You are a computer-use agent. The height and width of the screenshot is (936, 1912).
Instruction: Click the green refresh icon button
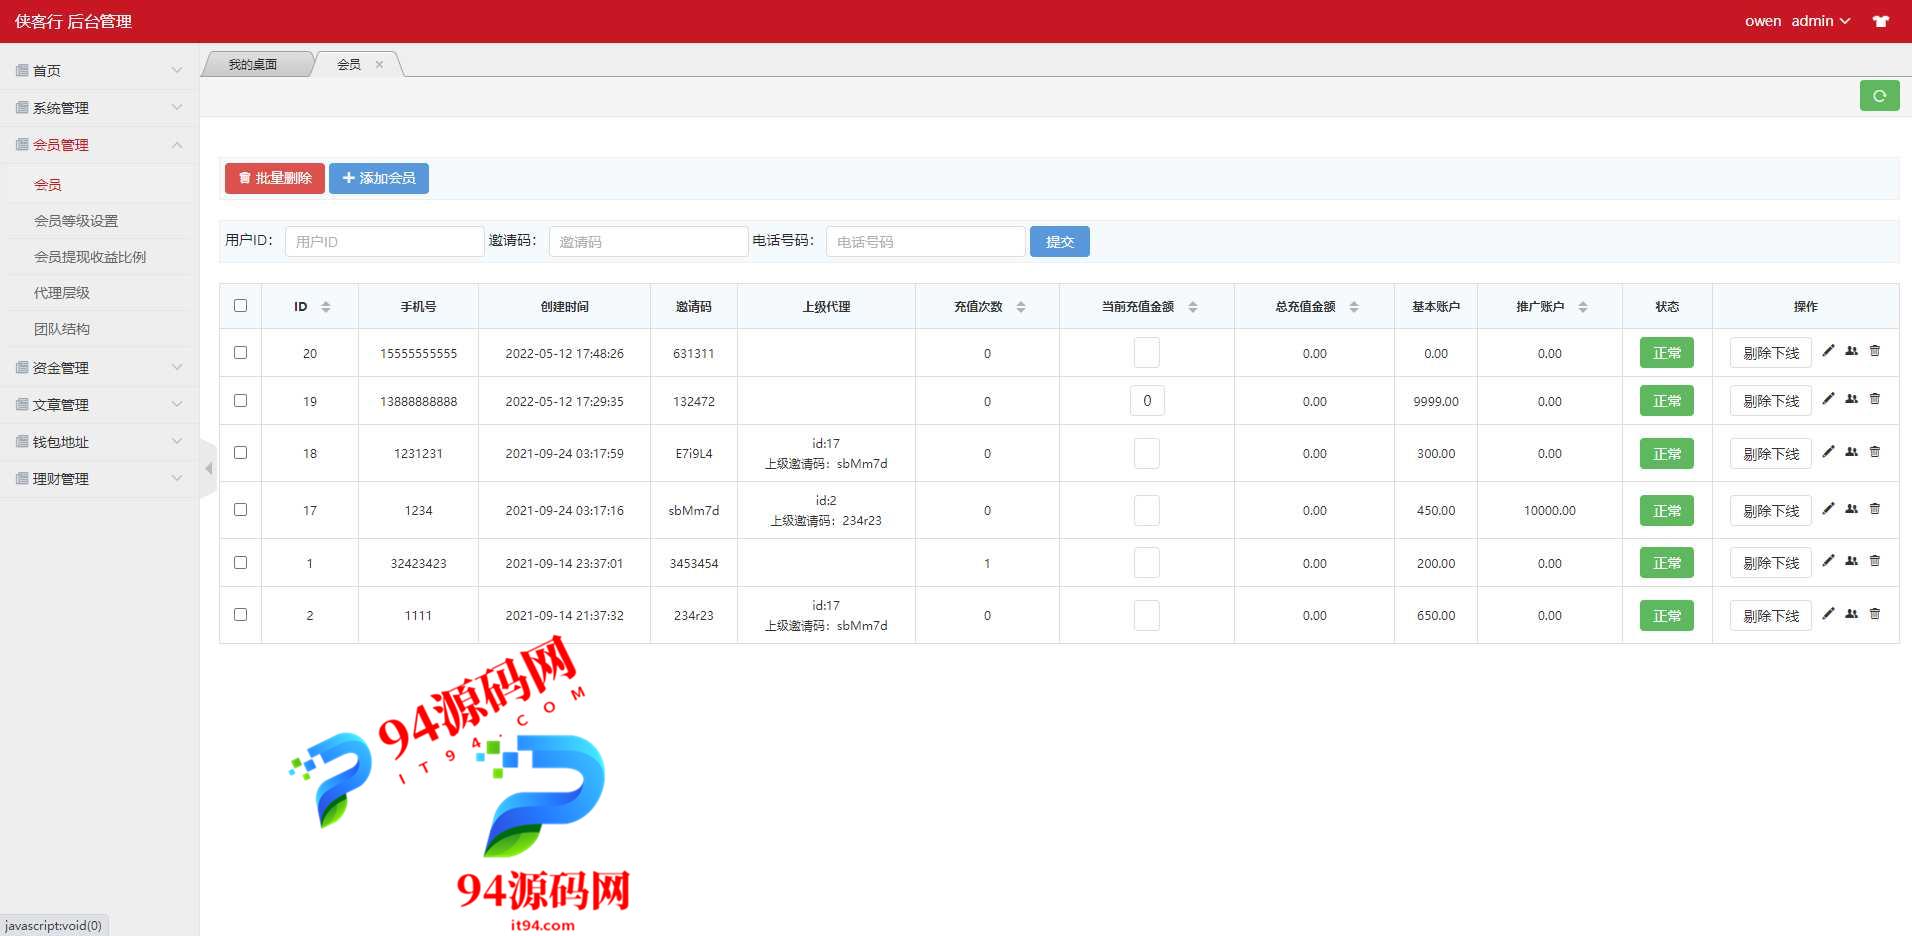pos(1879,96)
